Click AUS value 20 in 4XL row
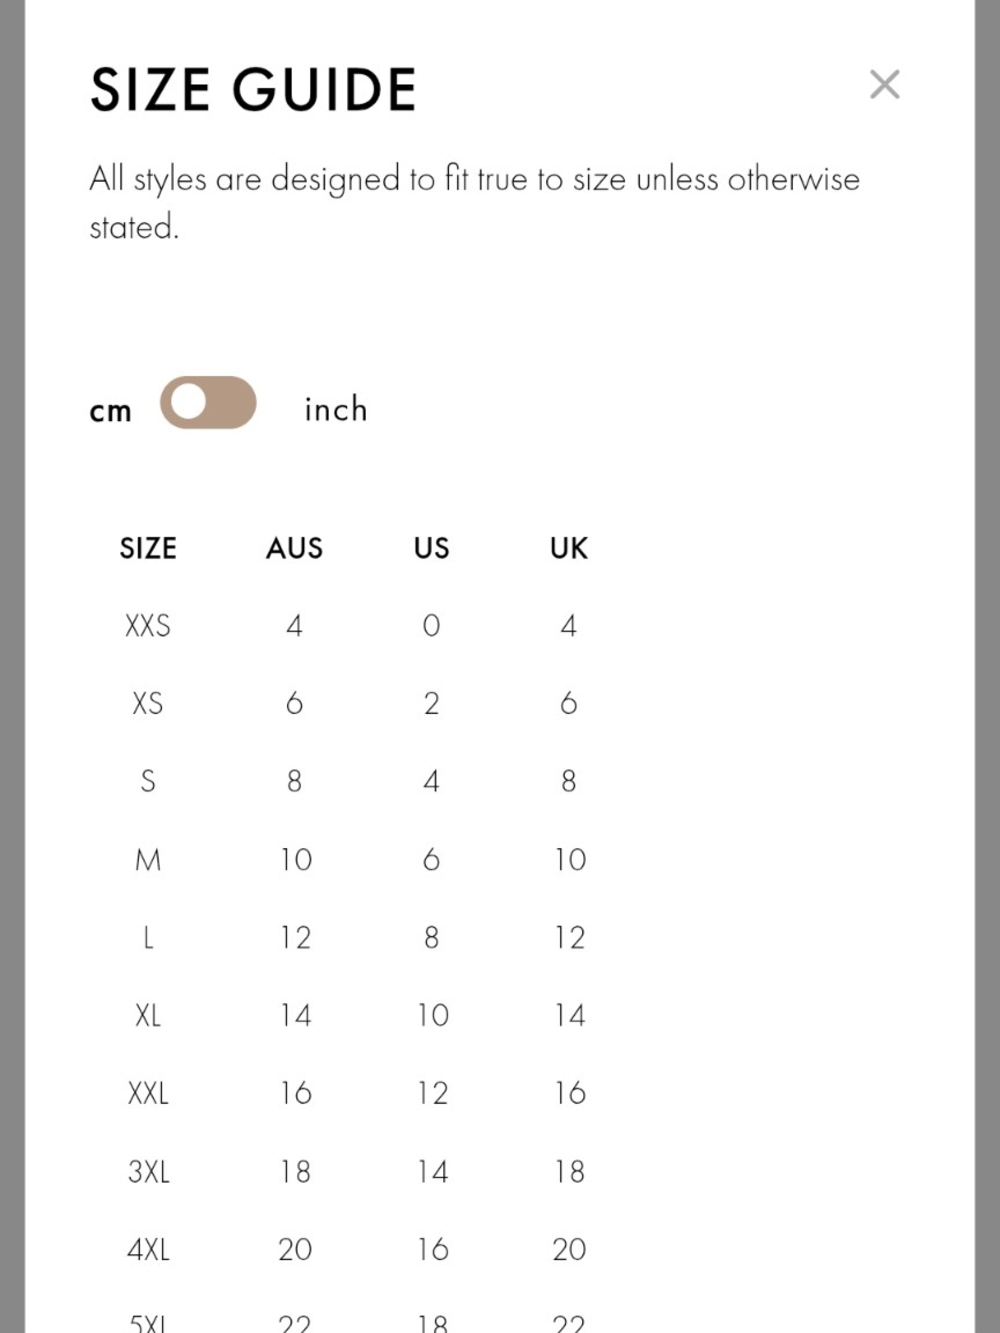1000x1333 pixels. pos(295,1249)
